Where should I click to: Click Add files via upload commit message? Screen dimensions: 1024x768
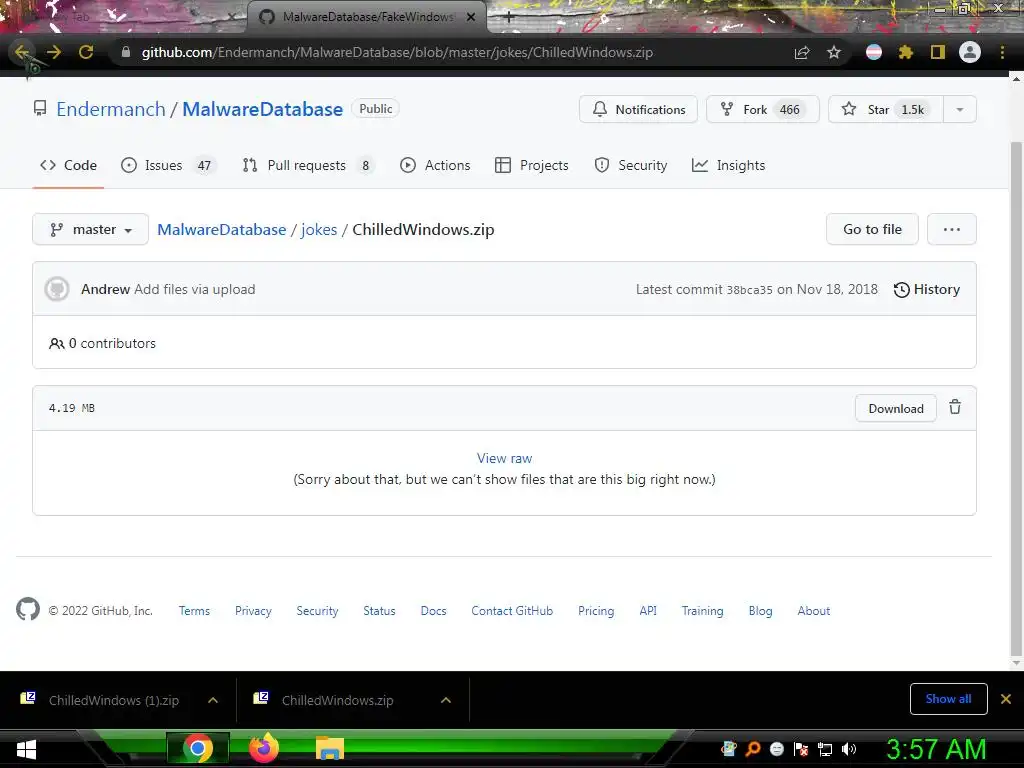195,289
